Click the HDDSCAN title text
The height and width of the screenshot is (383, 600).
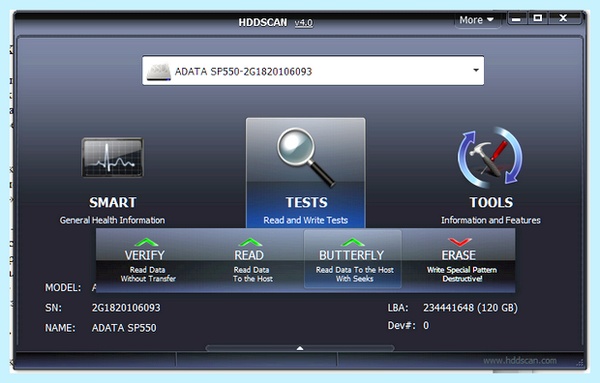(x=263, y=23)
